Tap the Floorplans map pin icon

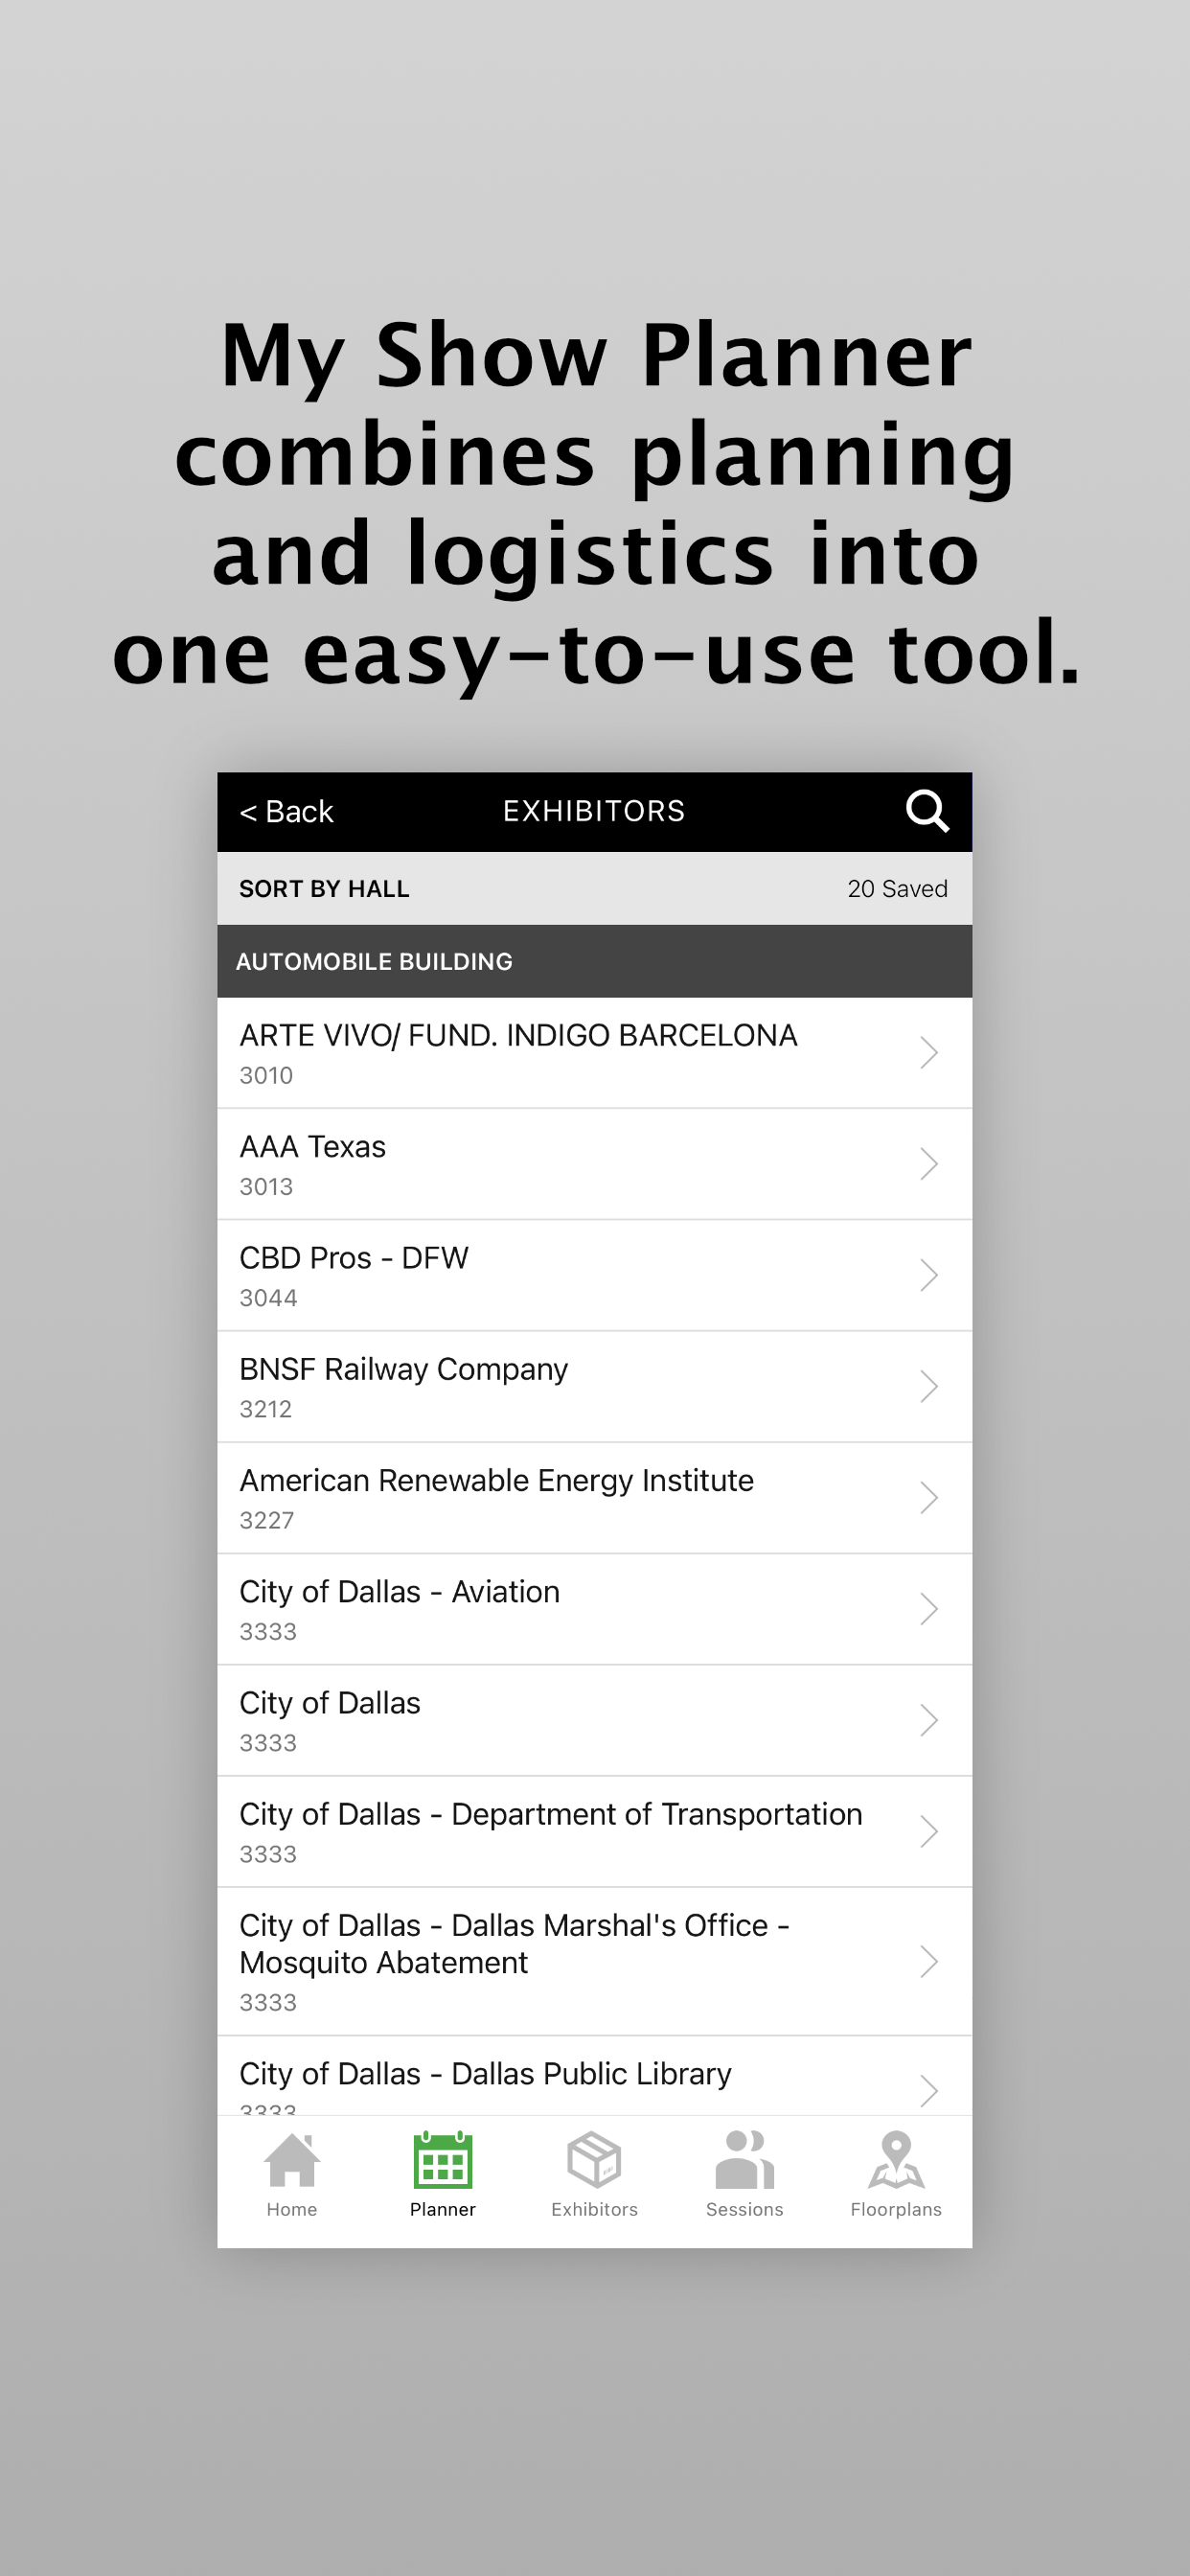point(896,2160)
